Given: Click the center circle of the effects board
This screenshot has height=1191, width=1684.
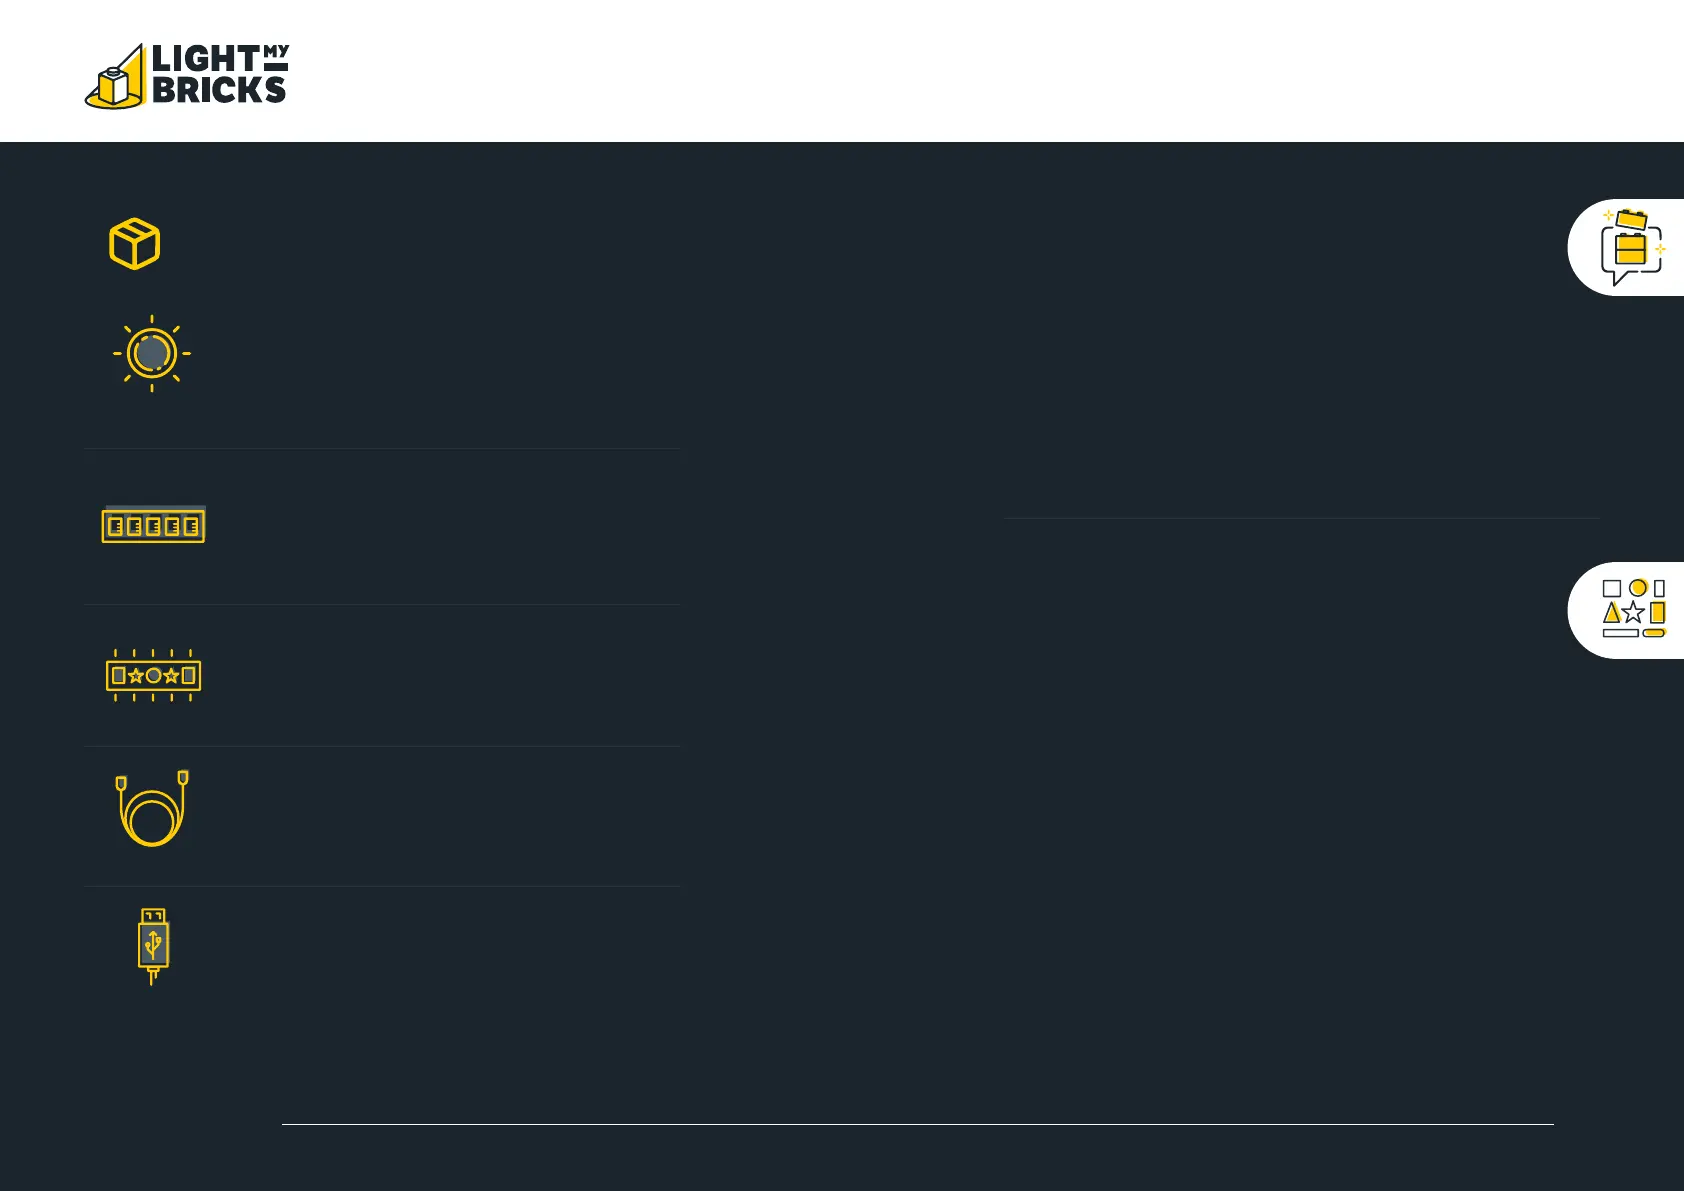Looking at the screenshot, I should (153, 676).
